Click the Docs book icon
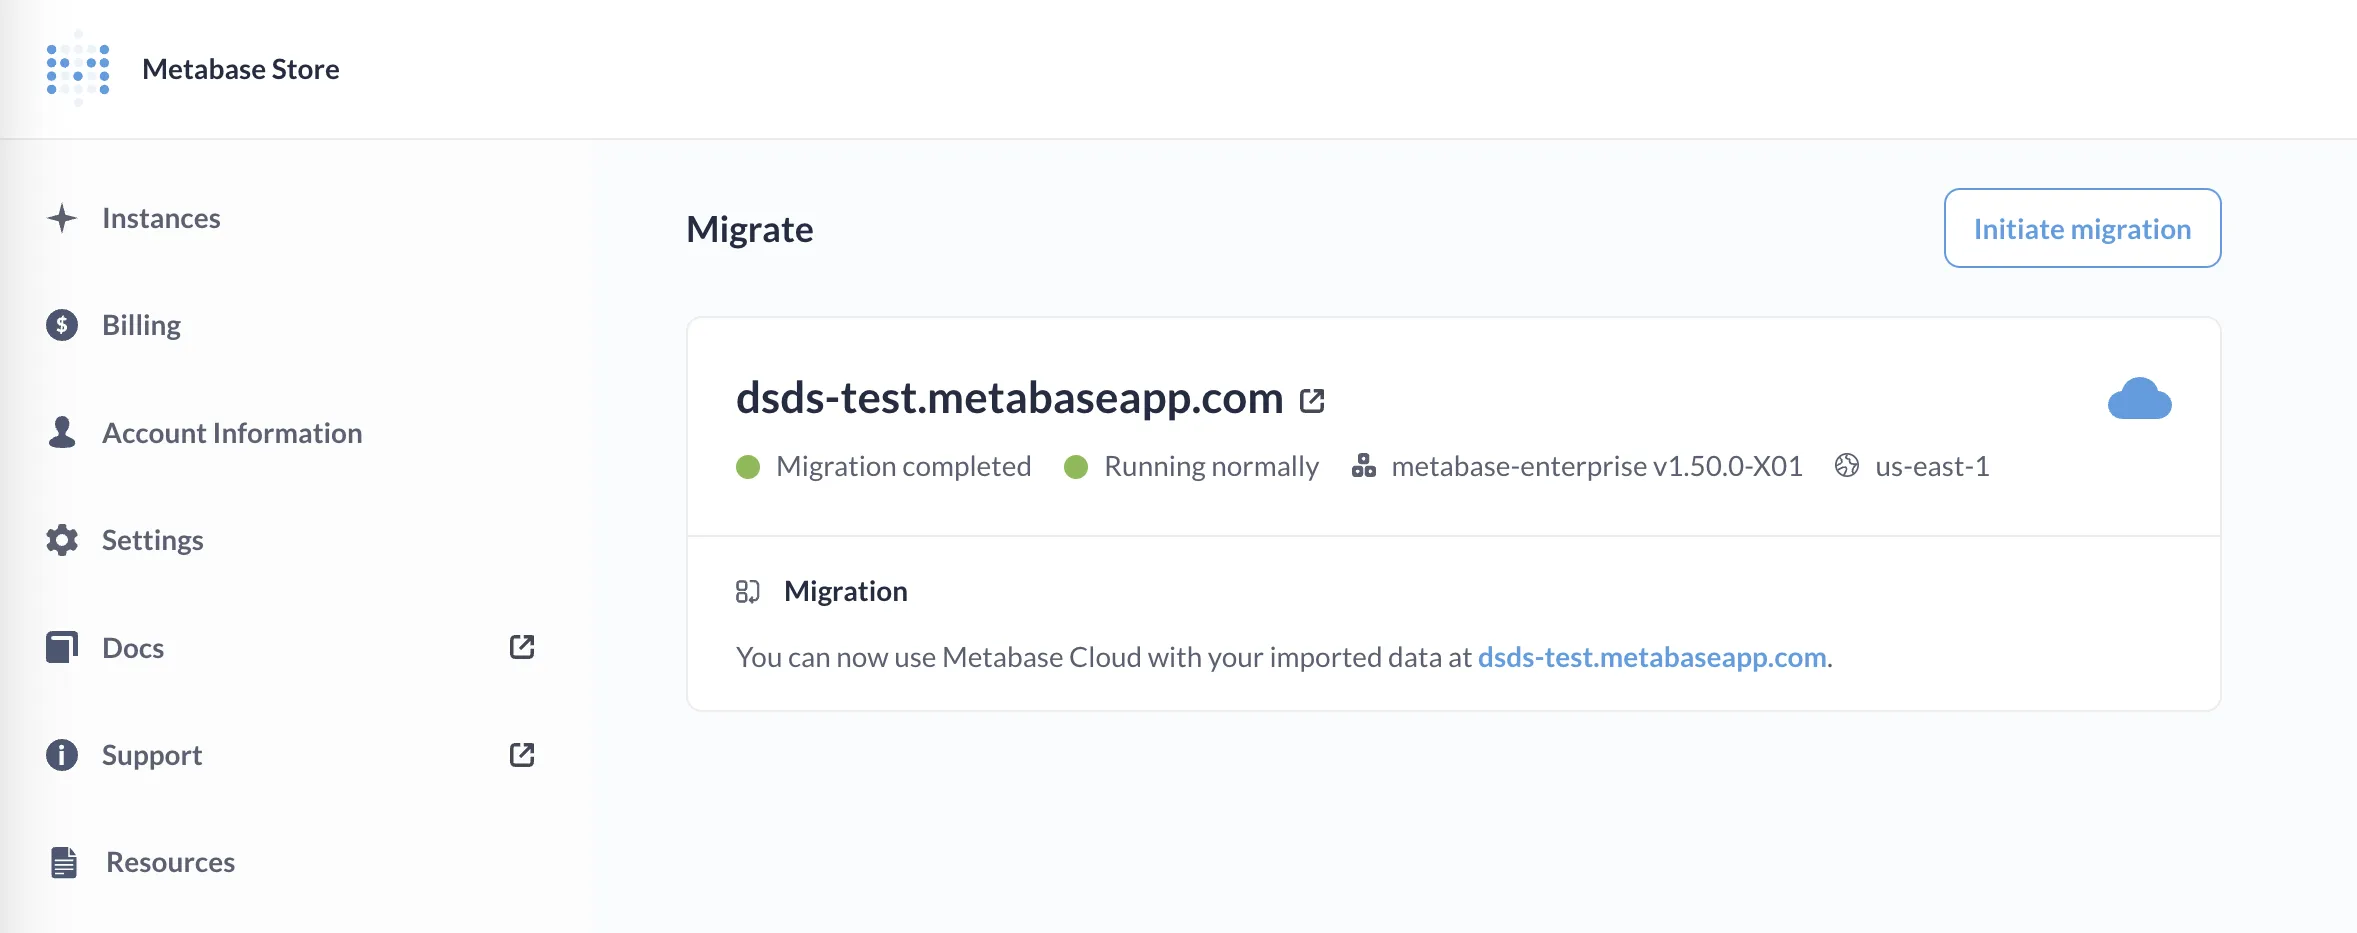Viewport: 2357px width, 933px height. (x=62, y=647)
